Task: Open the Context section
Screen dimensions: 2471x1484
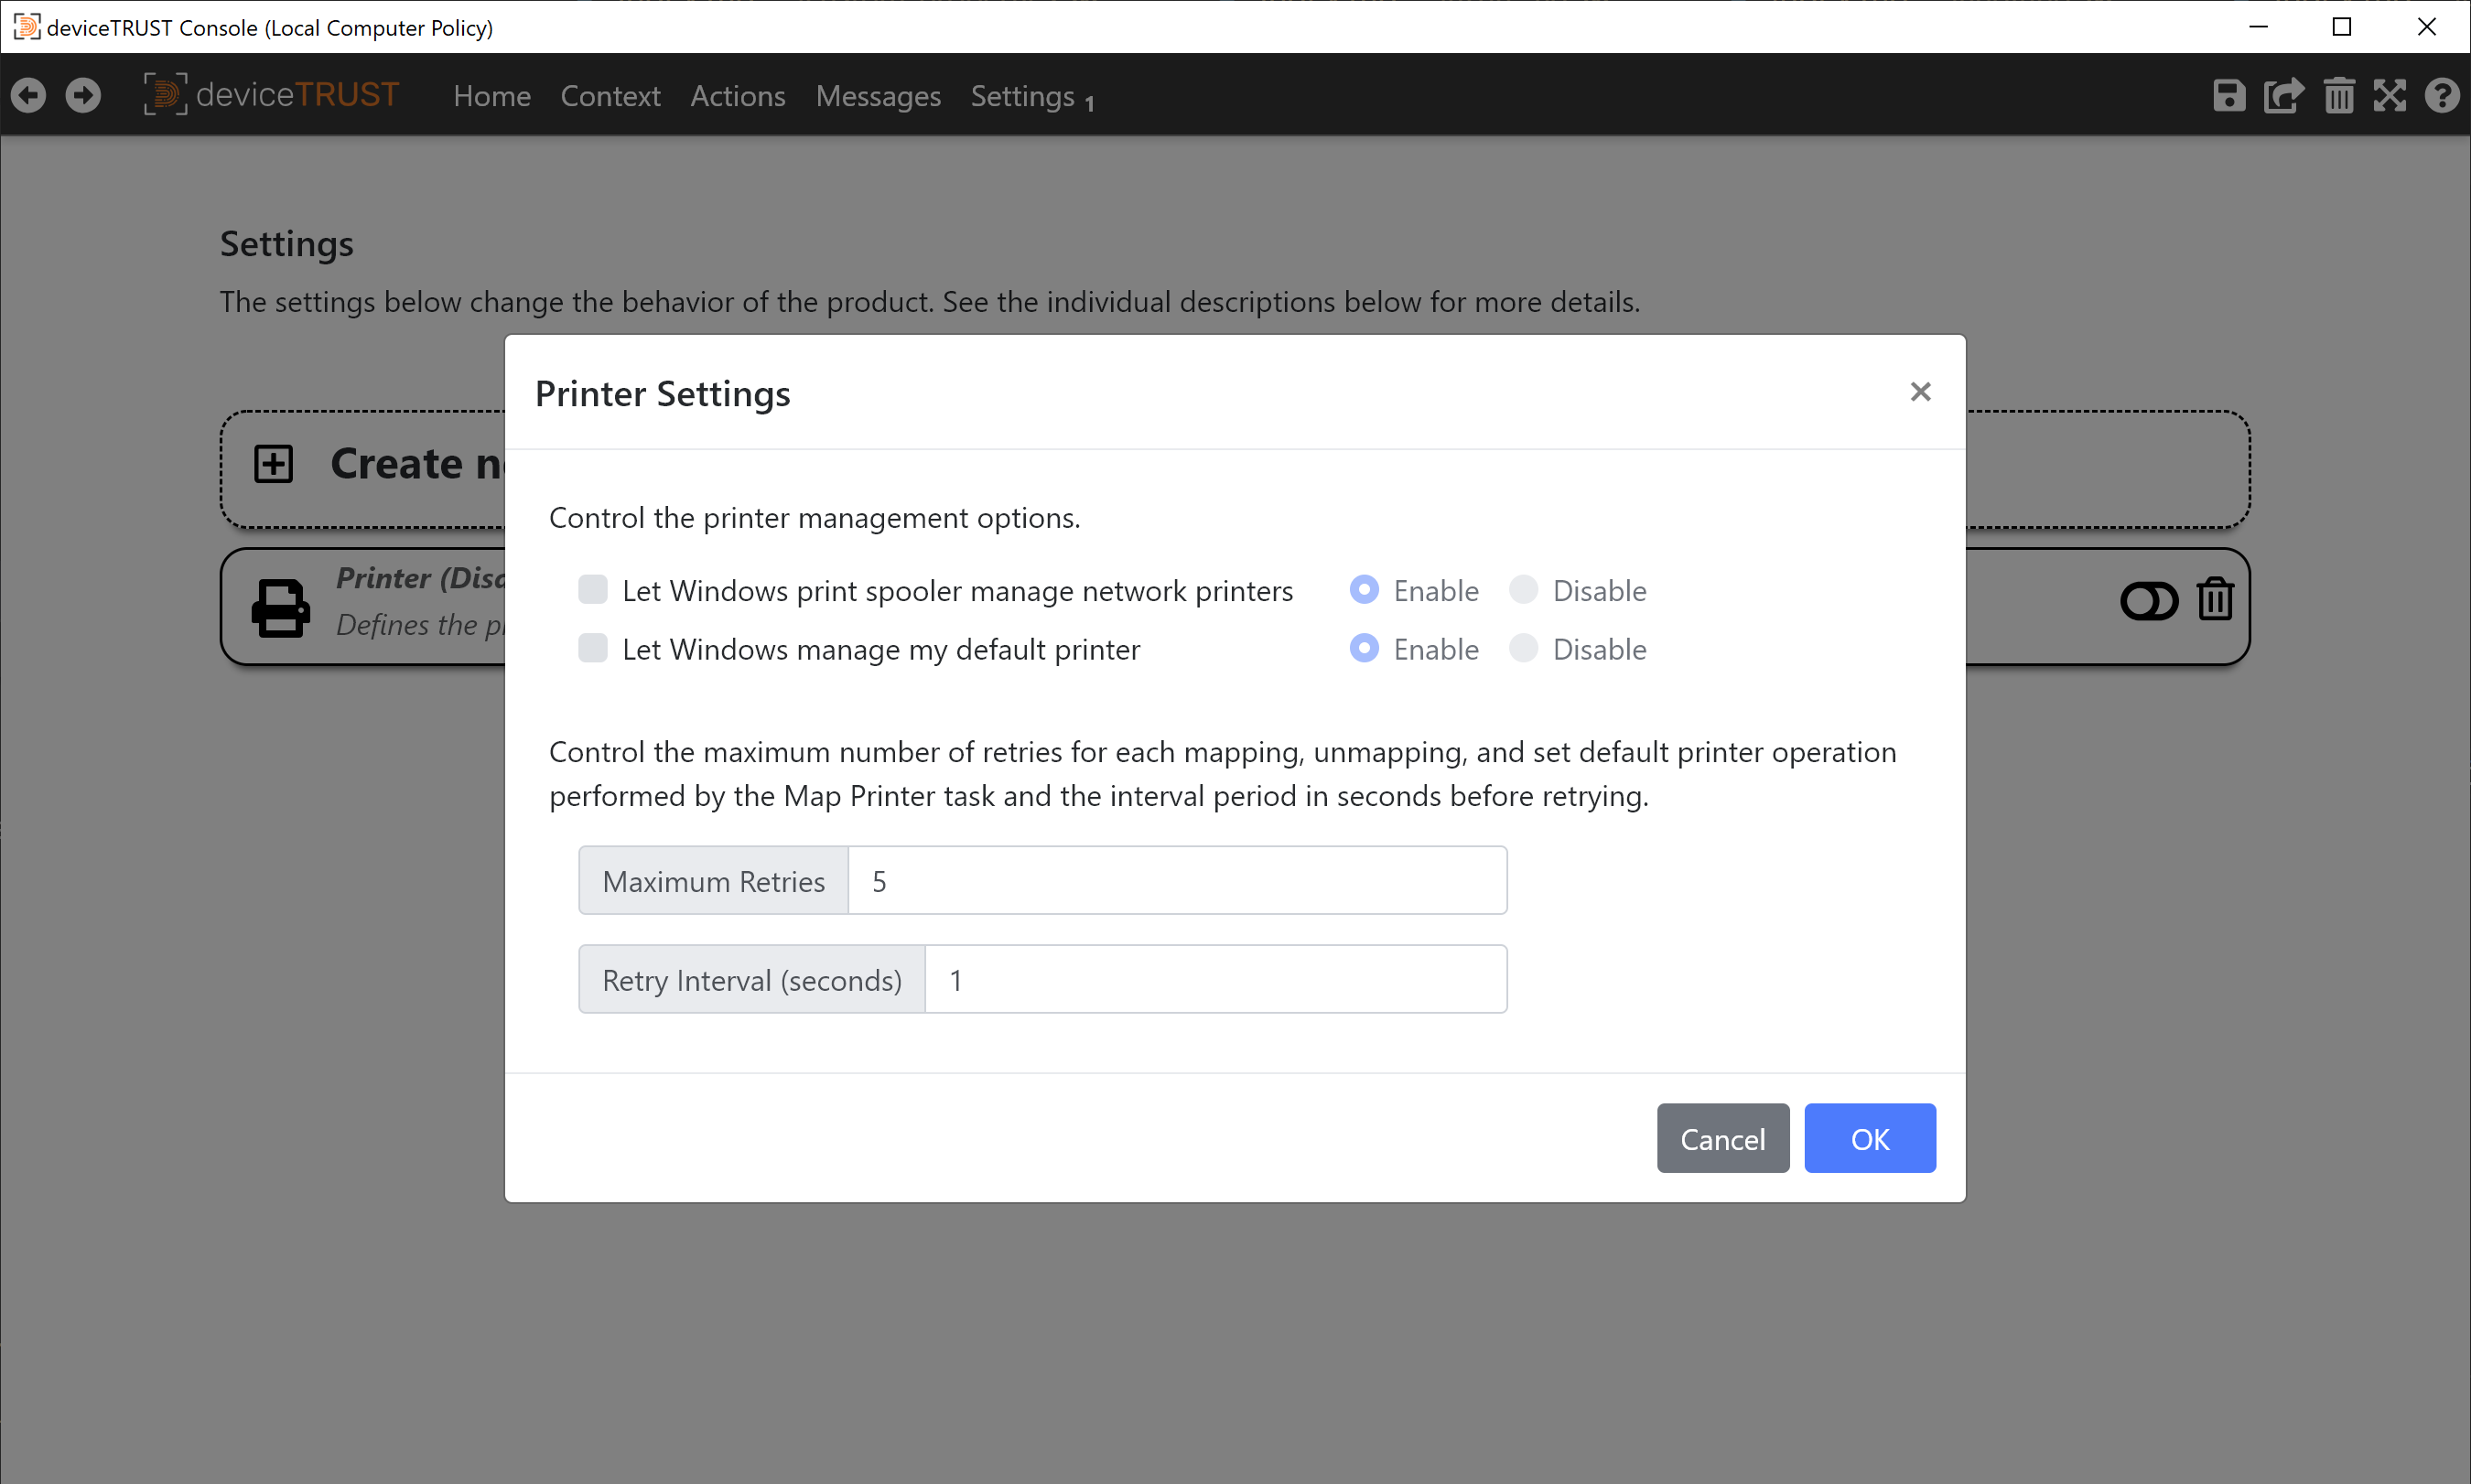Action: (x=611, y=95)
